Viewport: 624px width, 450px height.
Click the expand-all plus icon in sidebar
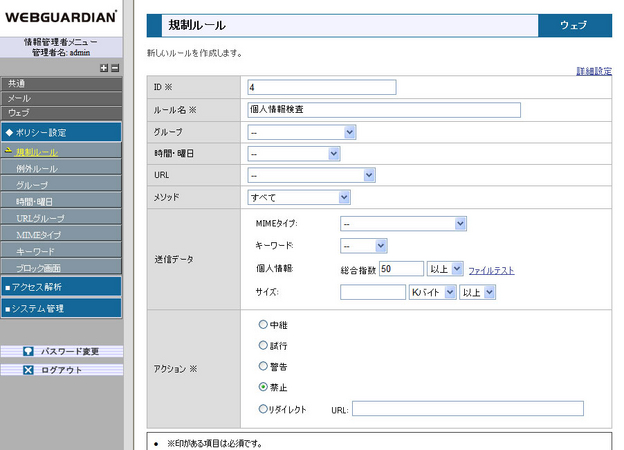pos(104,68)
